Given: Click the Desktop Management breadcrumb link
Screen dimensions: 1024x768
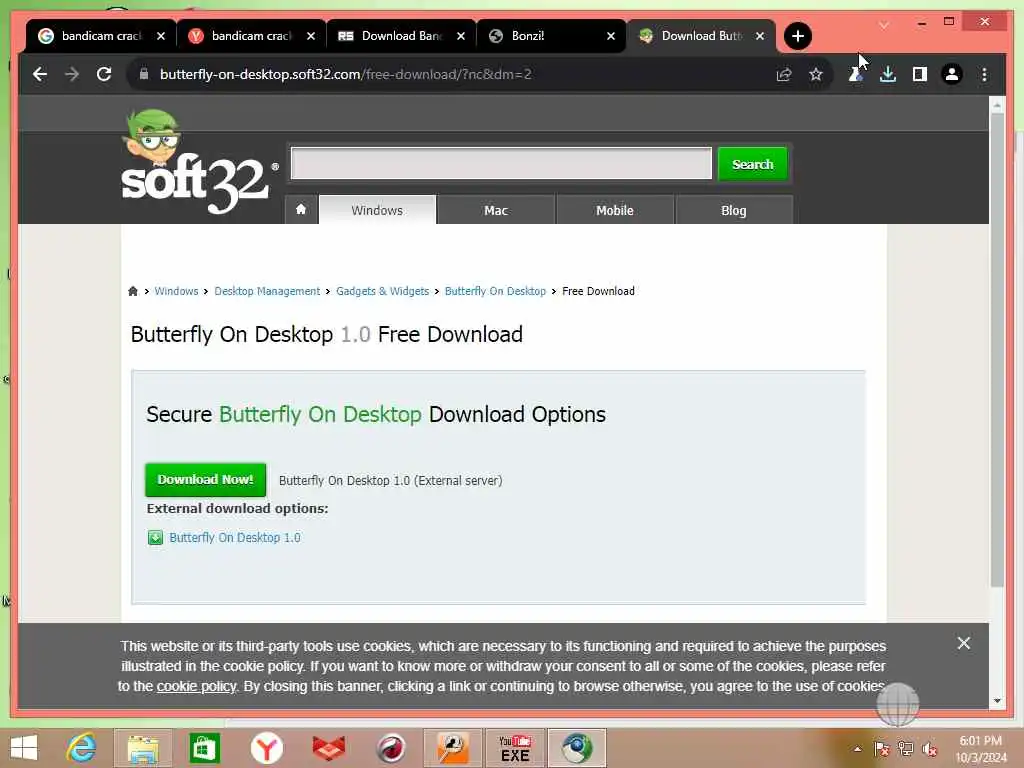Looking at the screenshot, I should click(267, 291).
